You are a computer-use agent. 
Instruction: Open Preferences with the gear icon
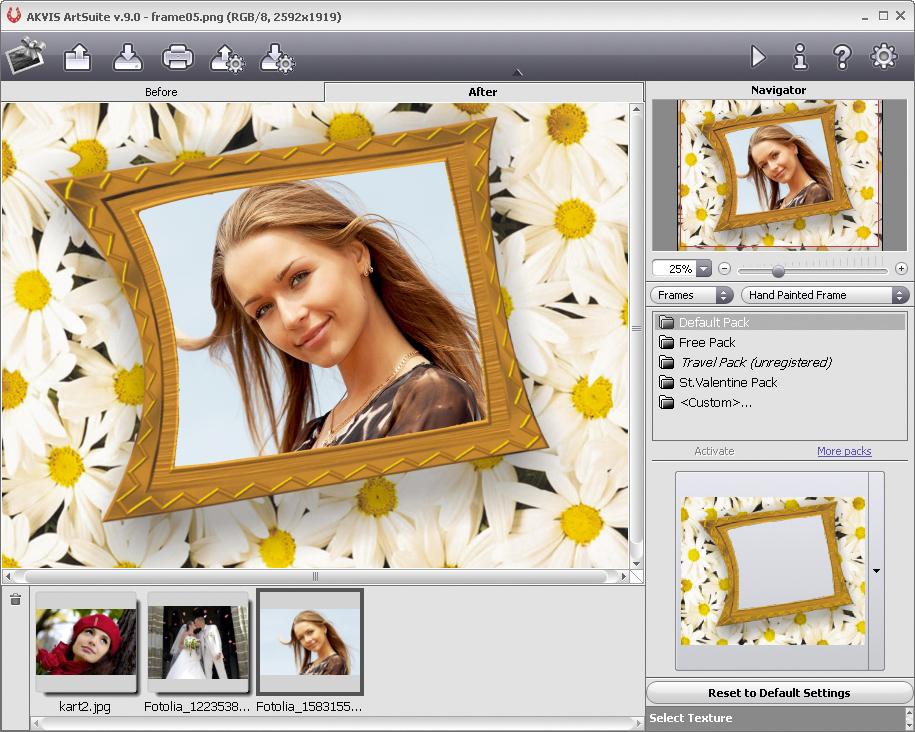point(884,57)
